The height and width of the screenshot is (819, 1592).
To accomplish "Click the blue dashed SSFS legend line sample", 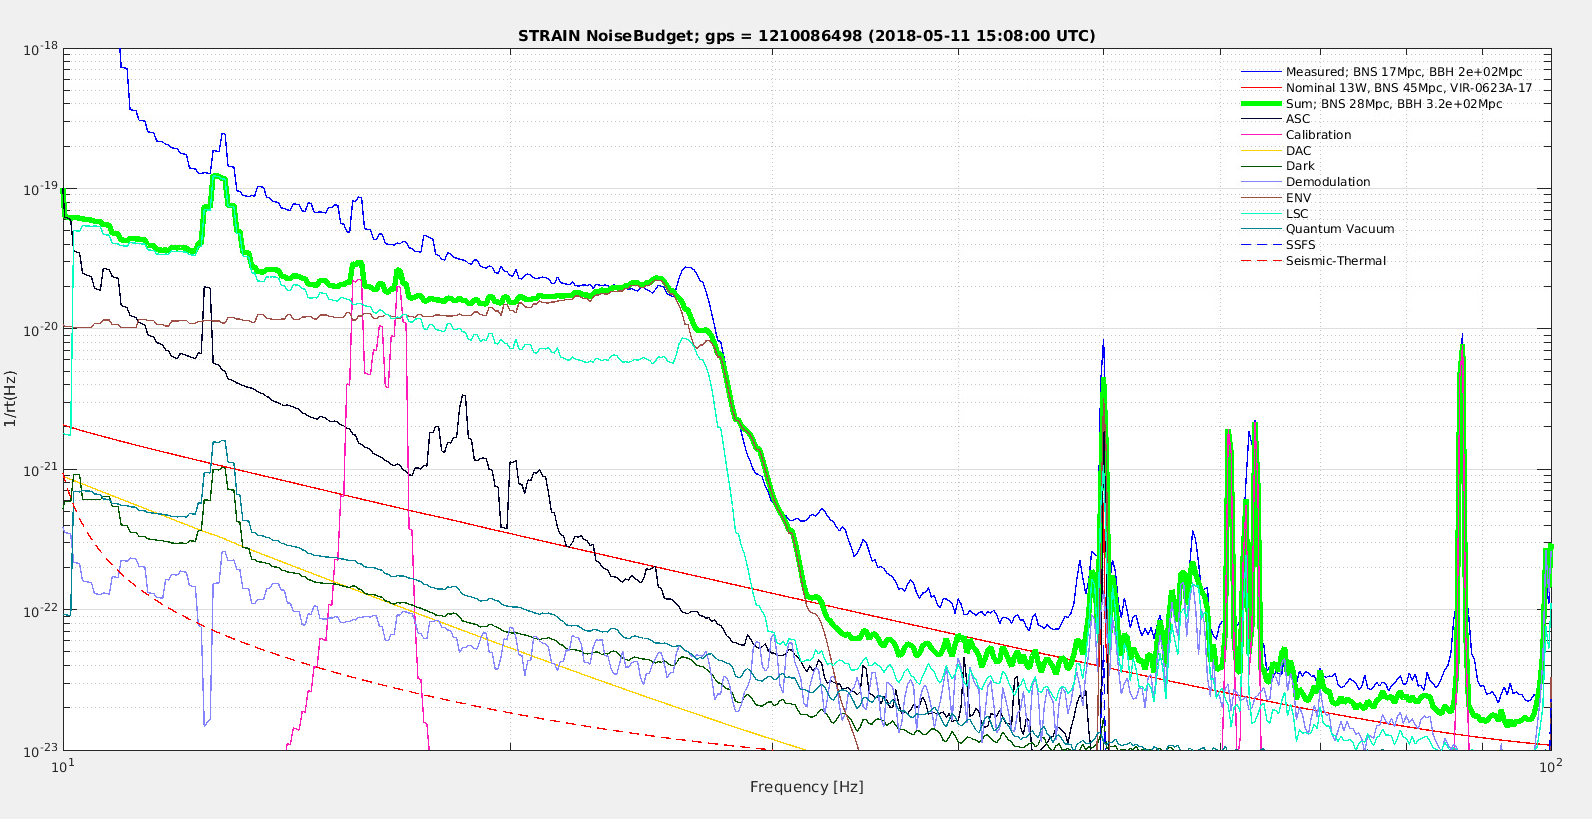I will pos(1261,245).
